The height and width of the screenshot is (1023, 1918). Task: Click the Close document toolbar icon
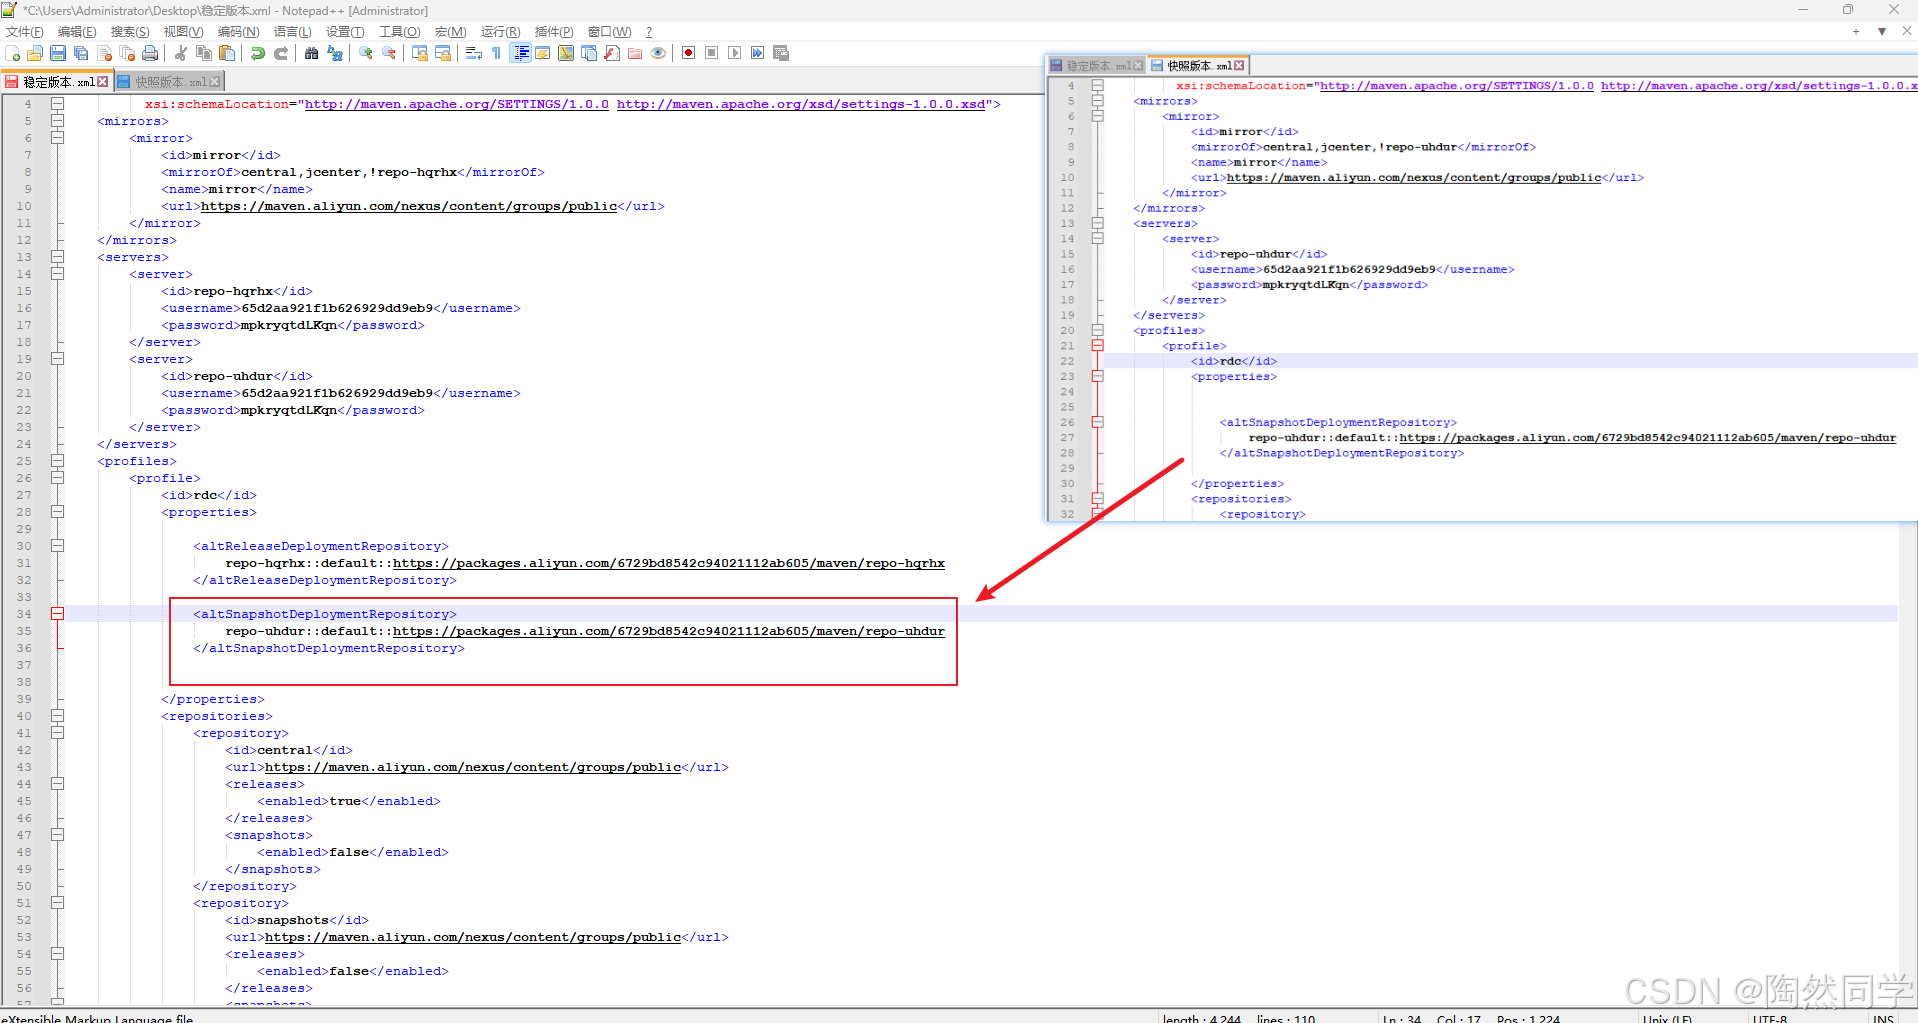(104, 53)
